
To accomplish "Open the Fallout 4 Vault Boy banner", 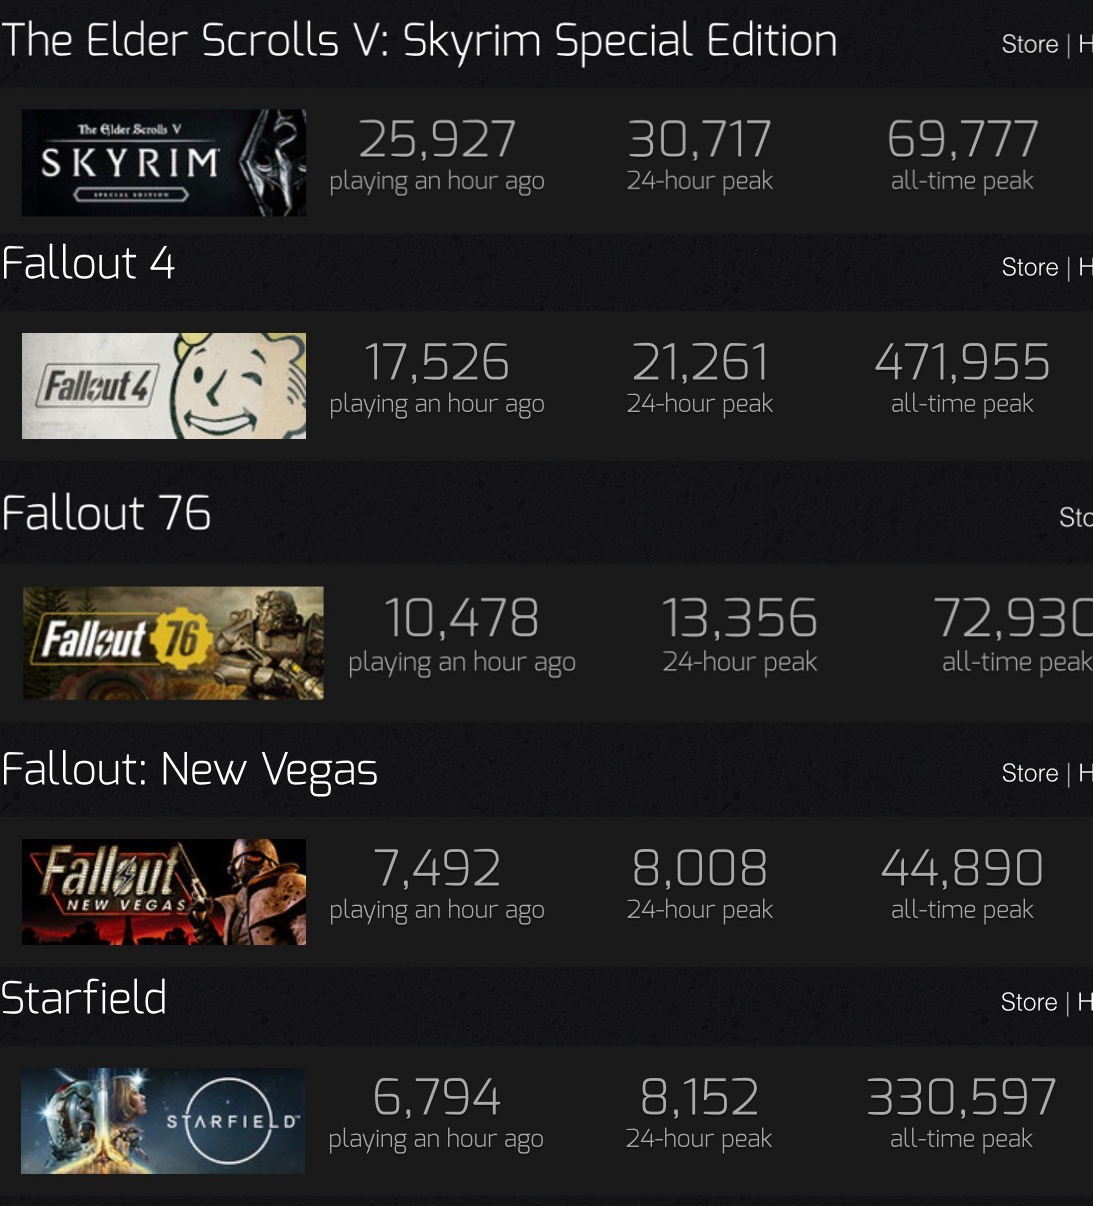I will pos(164,386).
